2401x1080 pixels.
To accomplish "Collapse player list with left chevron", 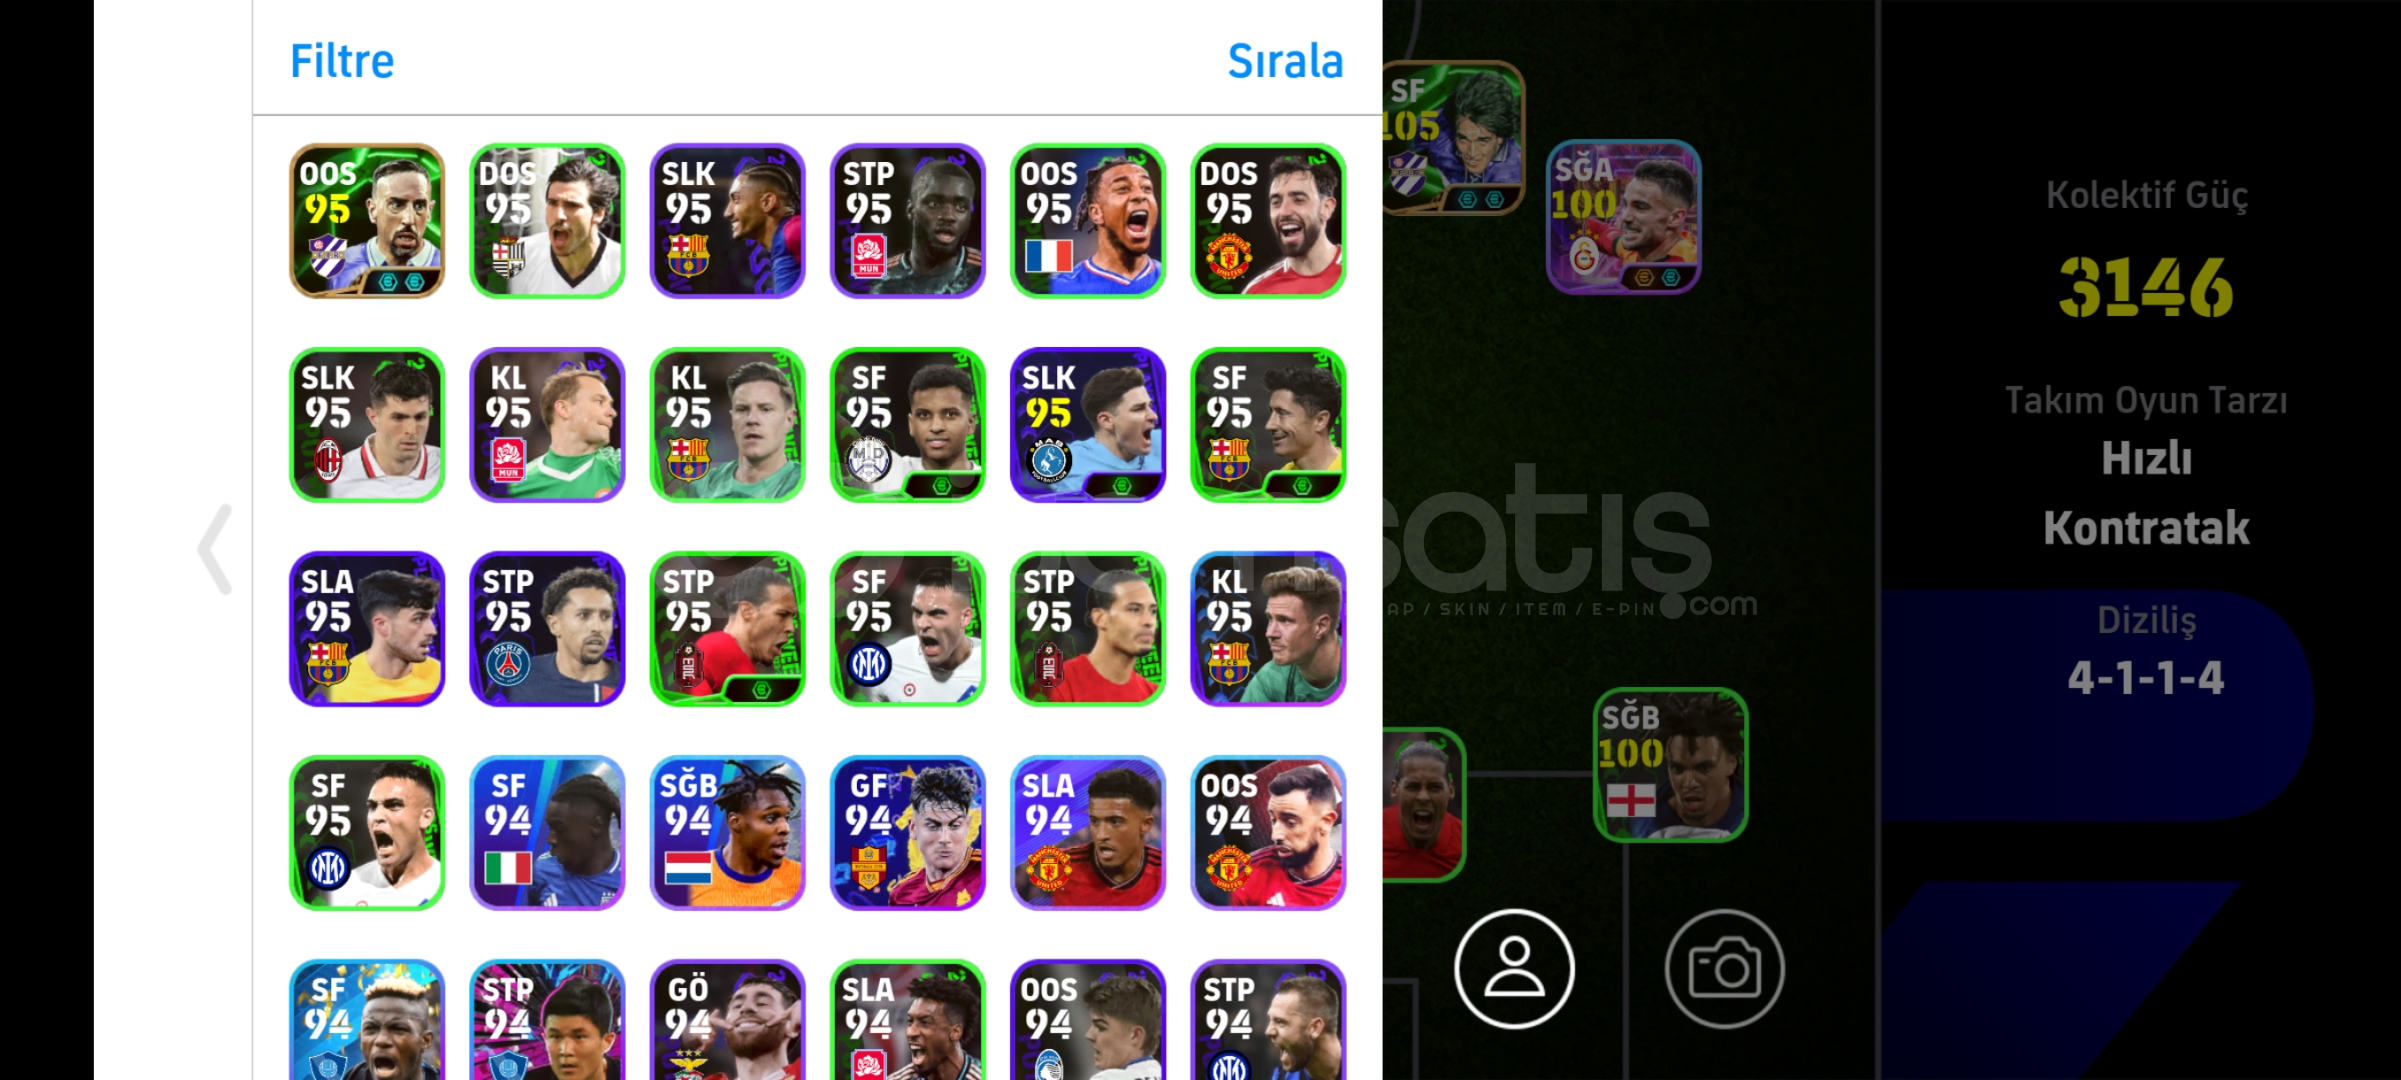I will click(x=215, y=549).
